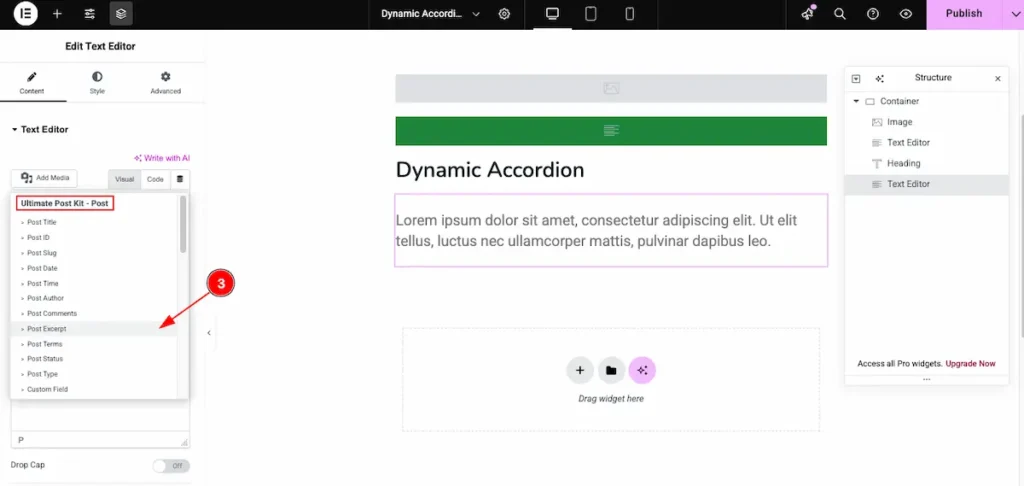This screenshot has width=1024, height=486.
Task: Select Post Excerpt from the list
Action: point(47,329)
